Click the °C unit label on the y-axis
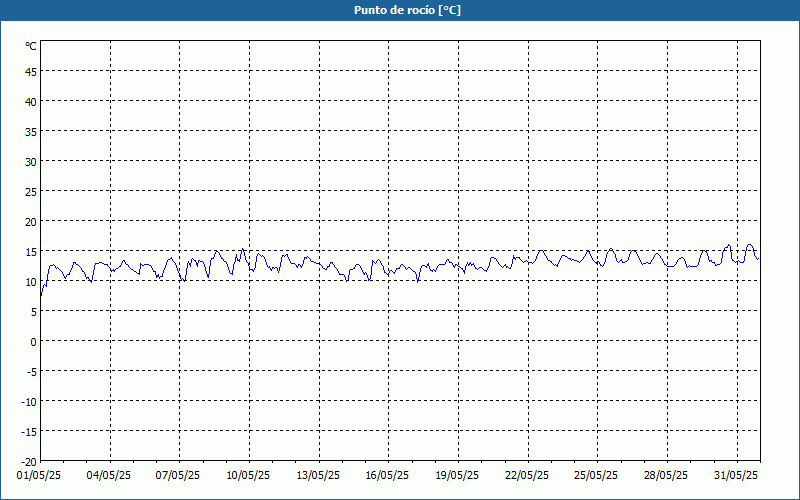 (x=31, y=46)
